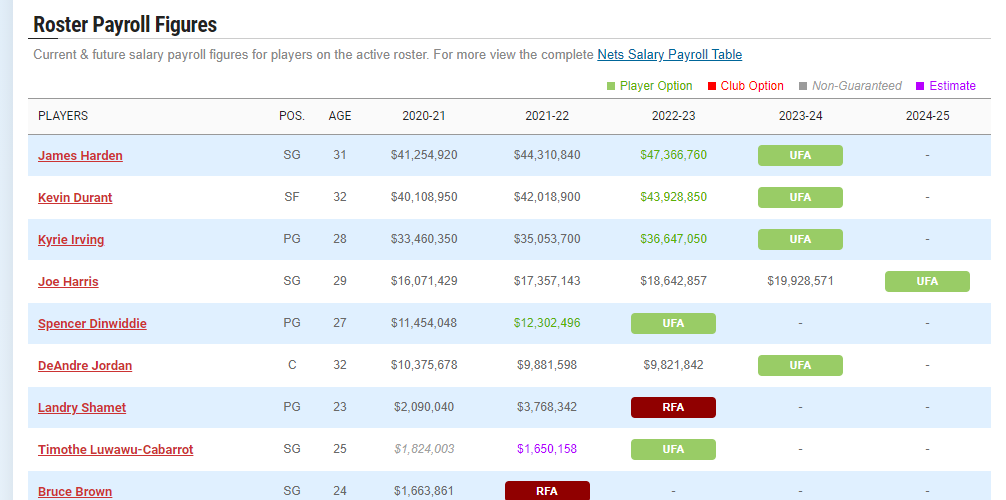
Task: Select Kyrie Irving's name link
Action: [x=71, y=239]
